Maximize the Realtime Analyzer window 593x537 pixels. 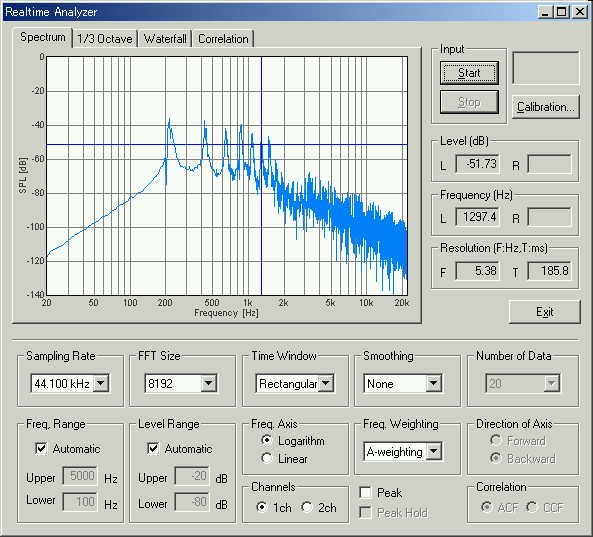[x=562, y=12]
